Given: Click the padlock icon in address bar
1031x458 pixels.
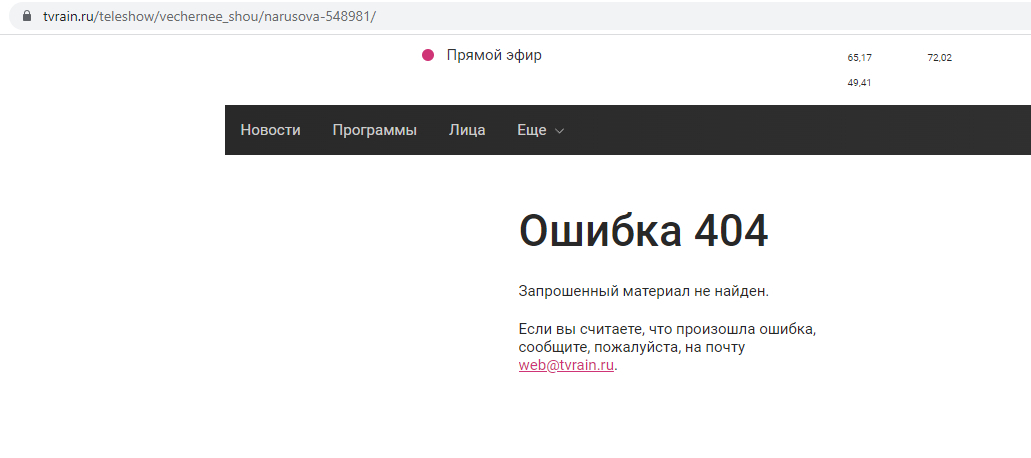Looking at the screenshot, I should tap(26, 16).
